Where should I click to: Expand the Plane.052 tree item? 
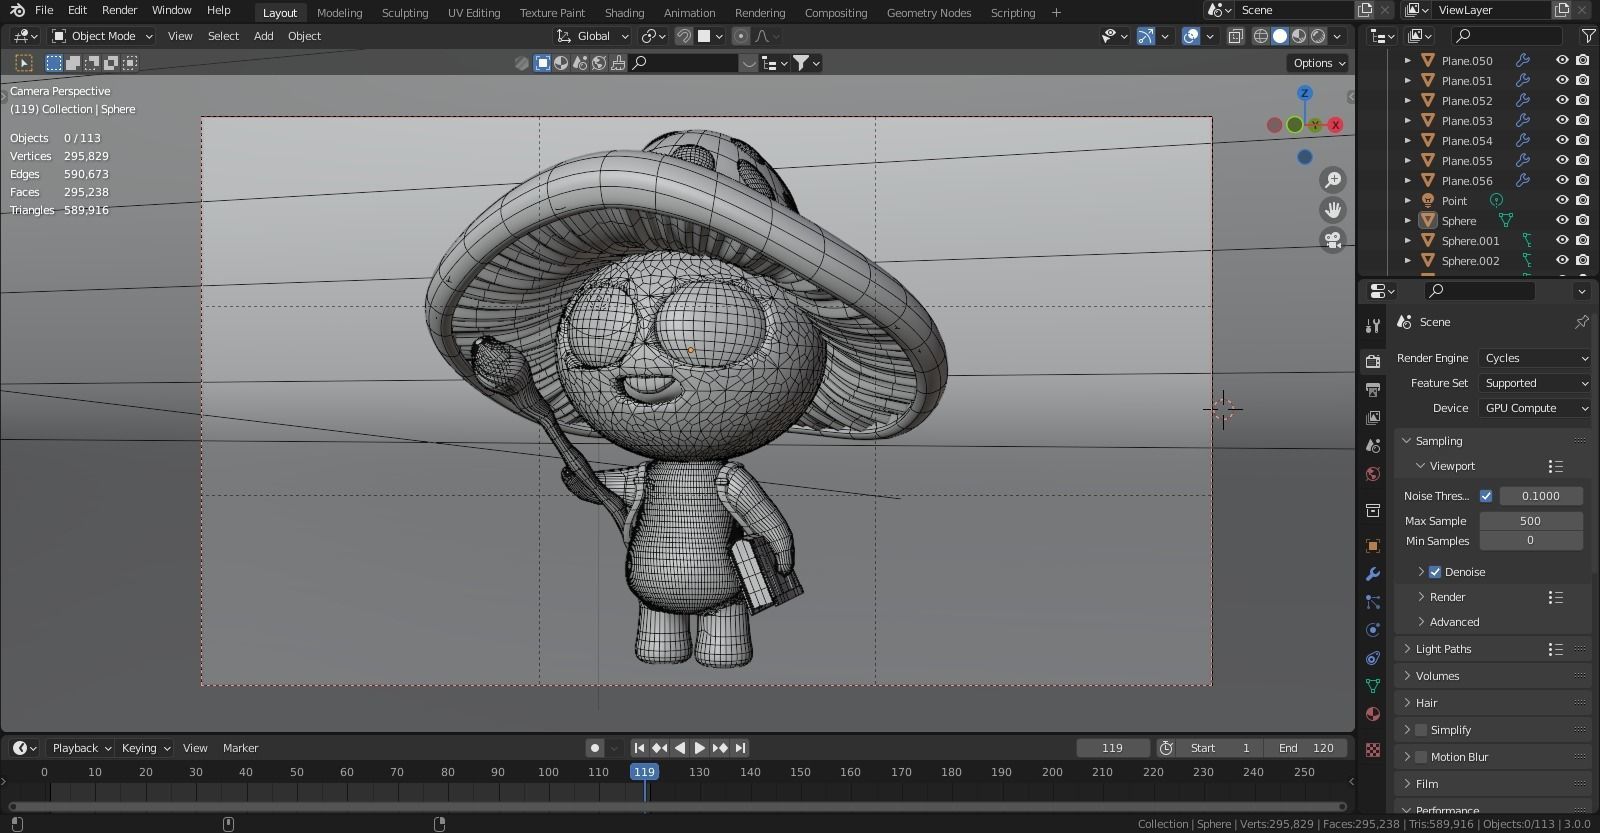click(x=1408, y=101)
